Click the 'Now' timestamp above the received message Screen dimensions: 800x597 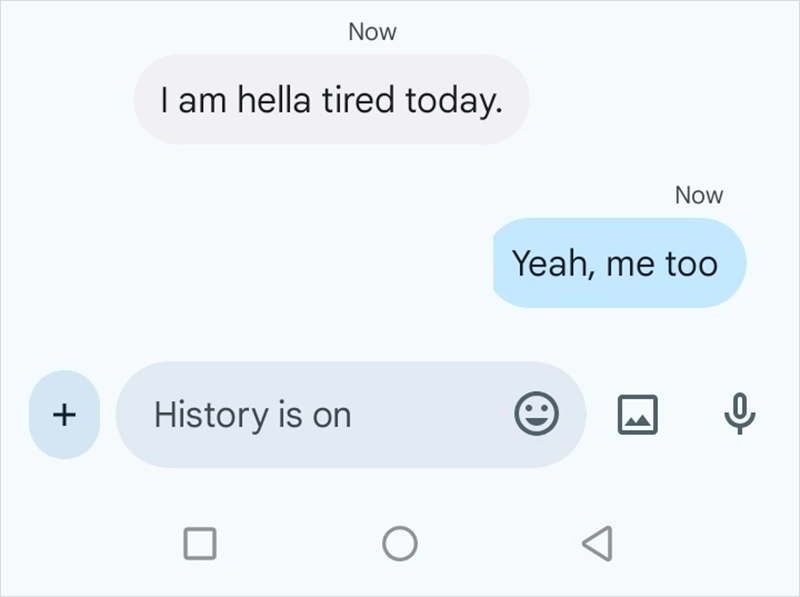371,31
